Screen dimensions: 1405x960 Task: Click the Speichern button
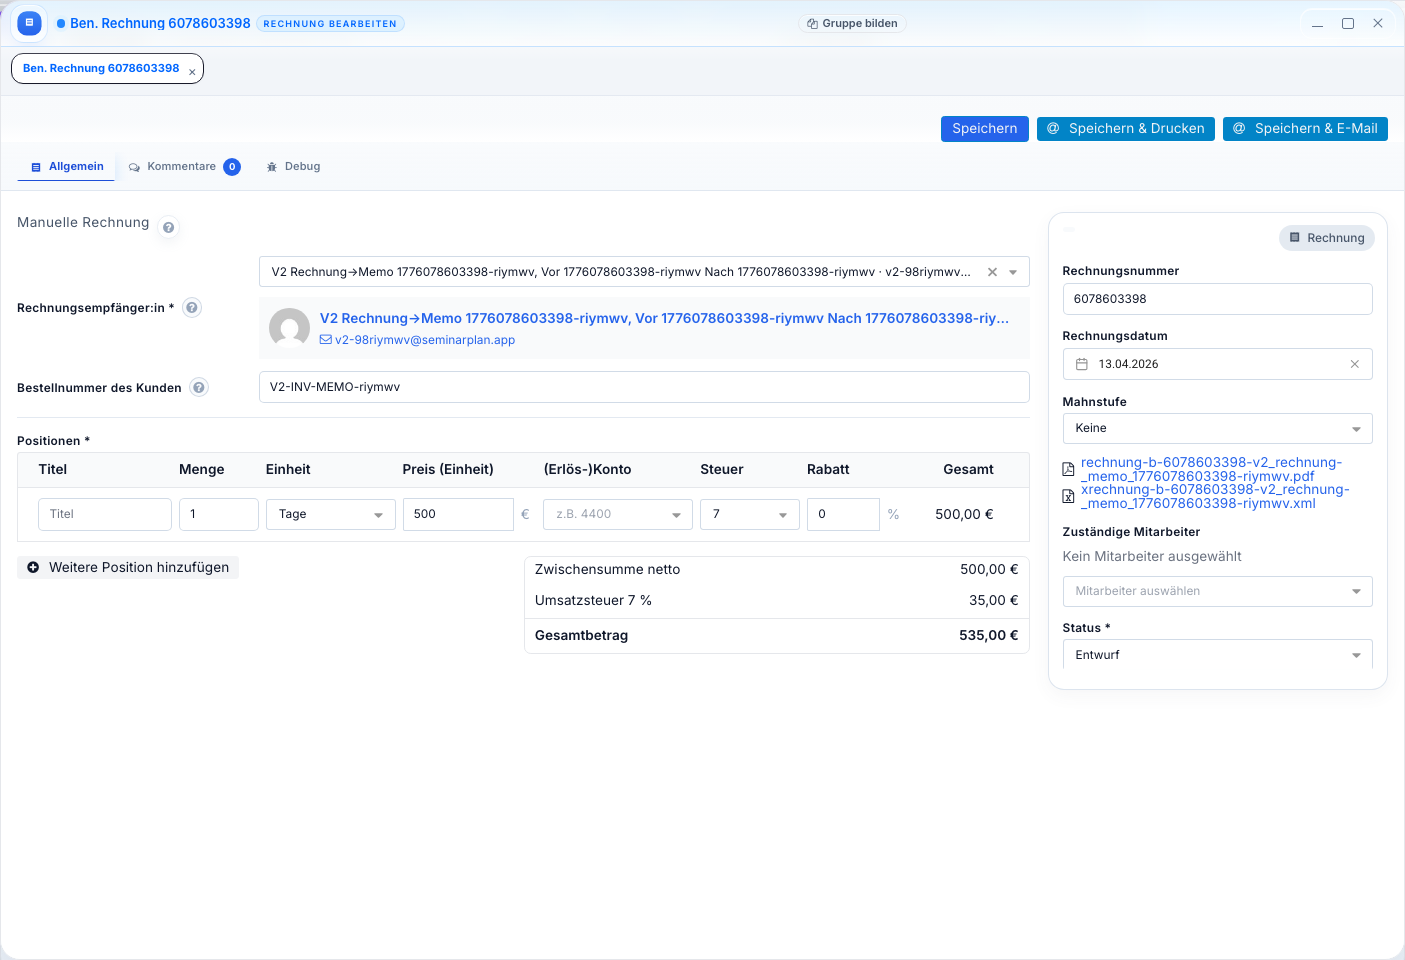click(984, 129)
